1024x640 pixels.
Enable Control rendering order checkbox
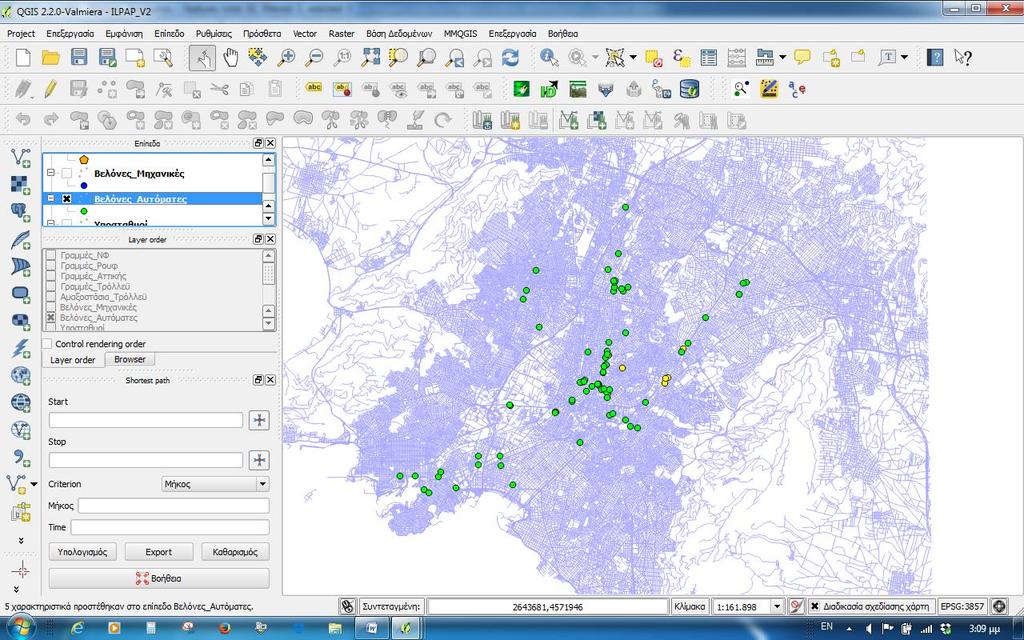point(47,344)
